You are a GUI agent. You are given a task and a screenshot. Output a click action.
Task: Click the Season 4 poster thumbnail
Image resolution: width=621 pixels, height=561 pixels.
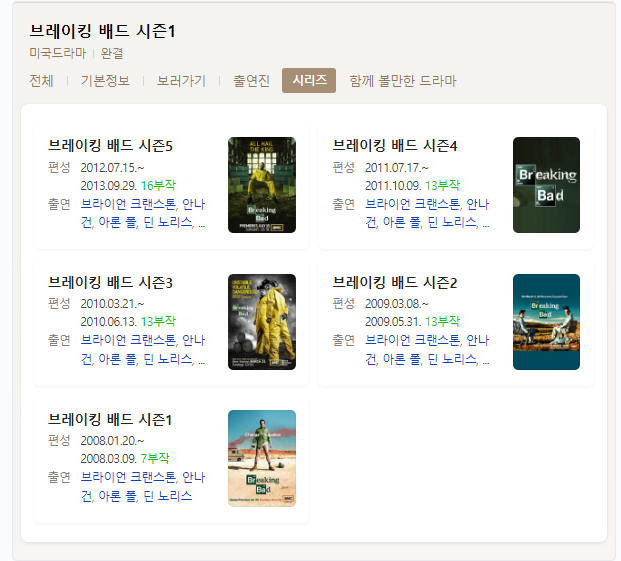coord(546,185)
